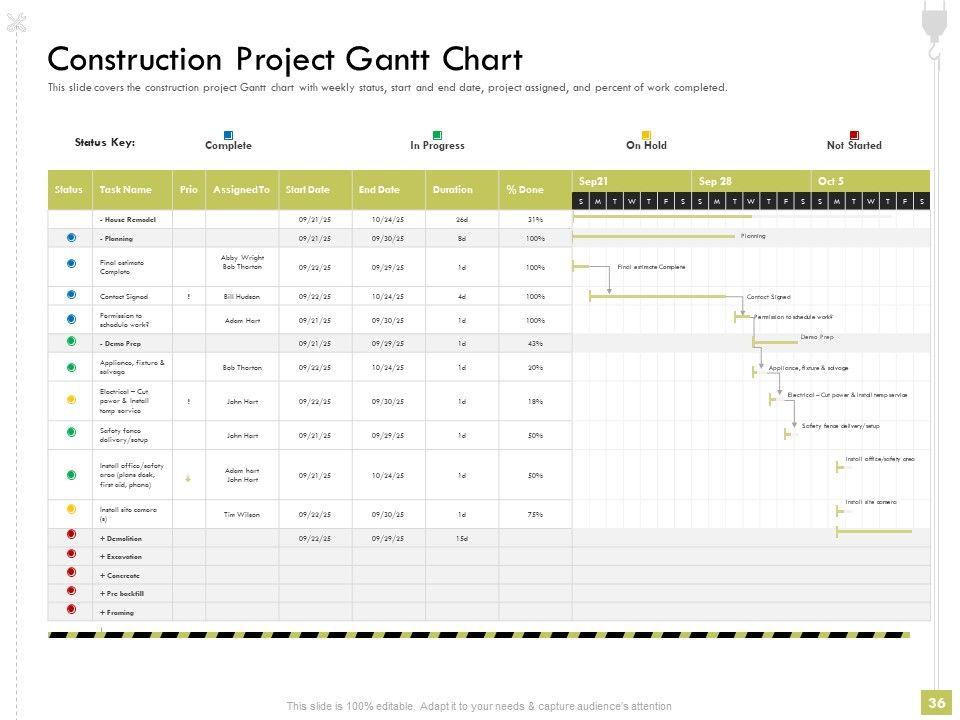Screen dimensions: 960x720
Task: Click the Contact Signed Gantt bar
Action: click(658, 296)
